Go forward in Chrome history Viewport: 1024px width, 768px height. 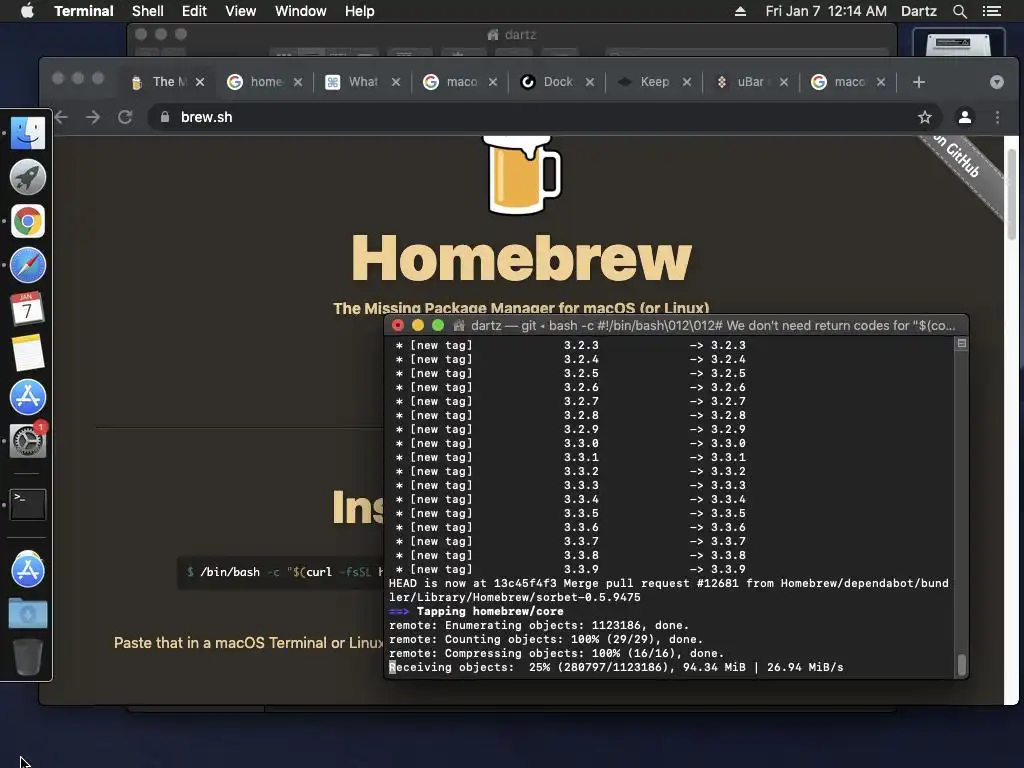point(93,117)
